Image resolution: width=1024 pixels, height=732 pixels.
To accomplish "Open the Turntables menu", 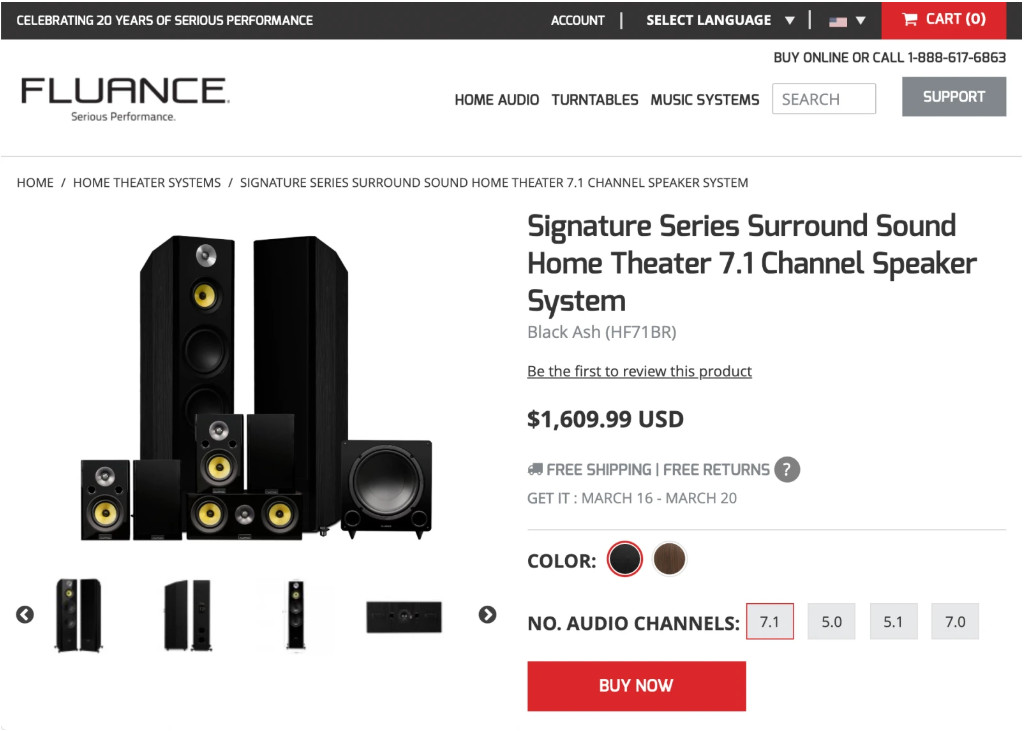I will 595,100.
